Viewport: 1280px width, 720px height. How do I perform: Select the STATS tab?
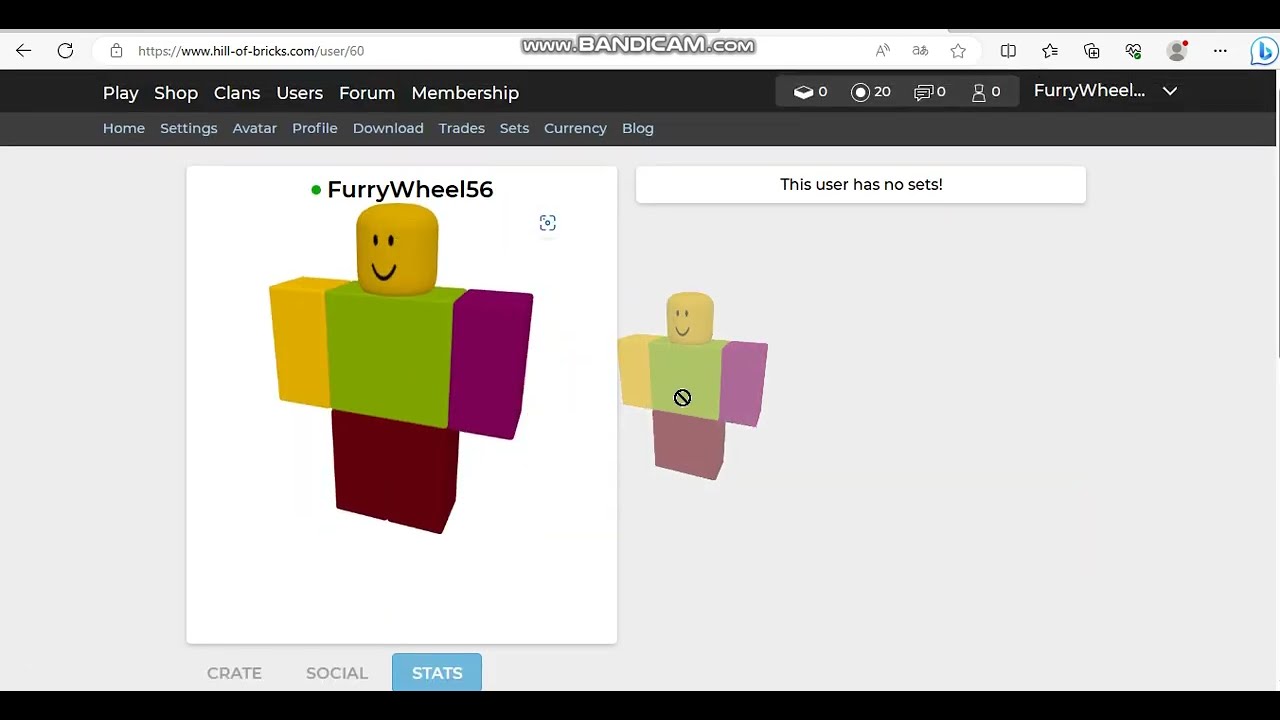point(437,672)
